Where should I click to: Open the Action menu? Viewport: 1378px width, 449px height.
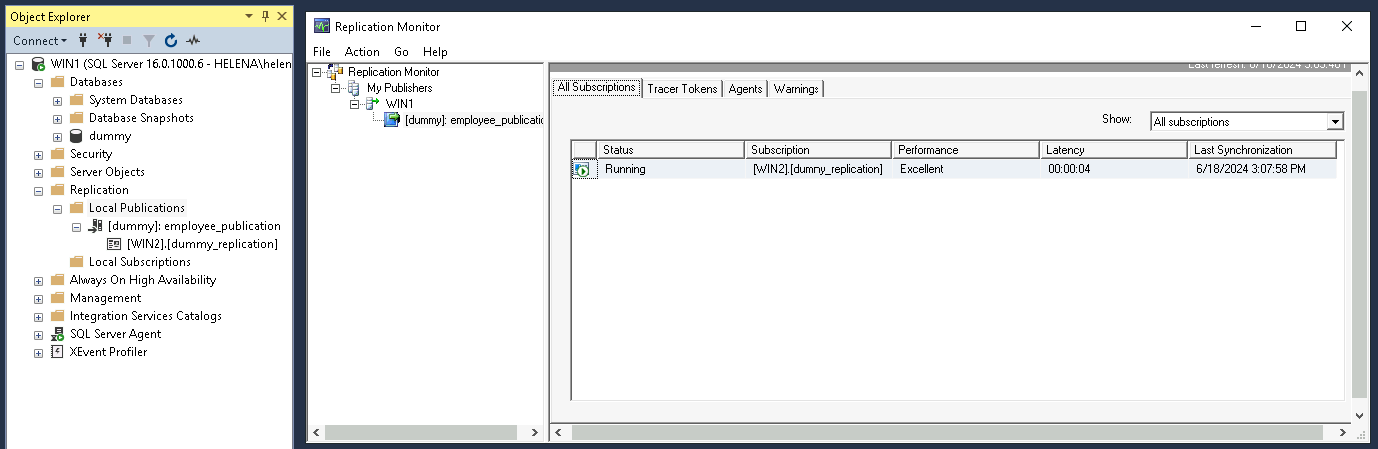pos(362,52)
